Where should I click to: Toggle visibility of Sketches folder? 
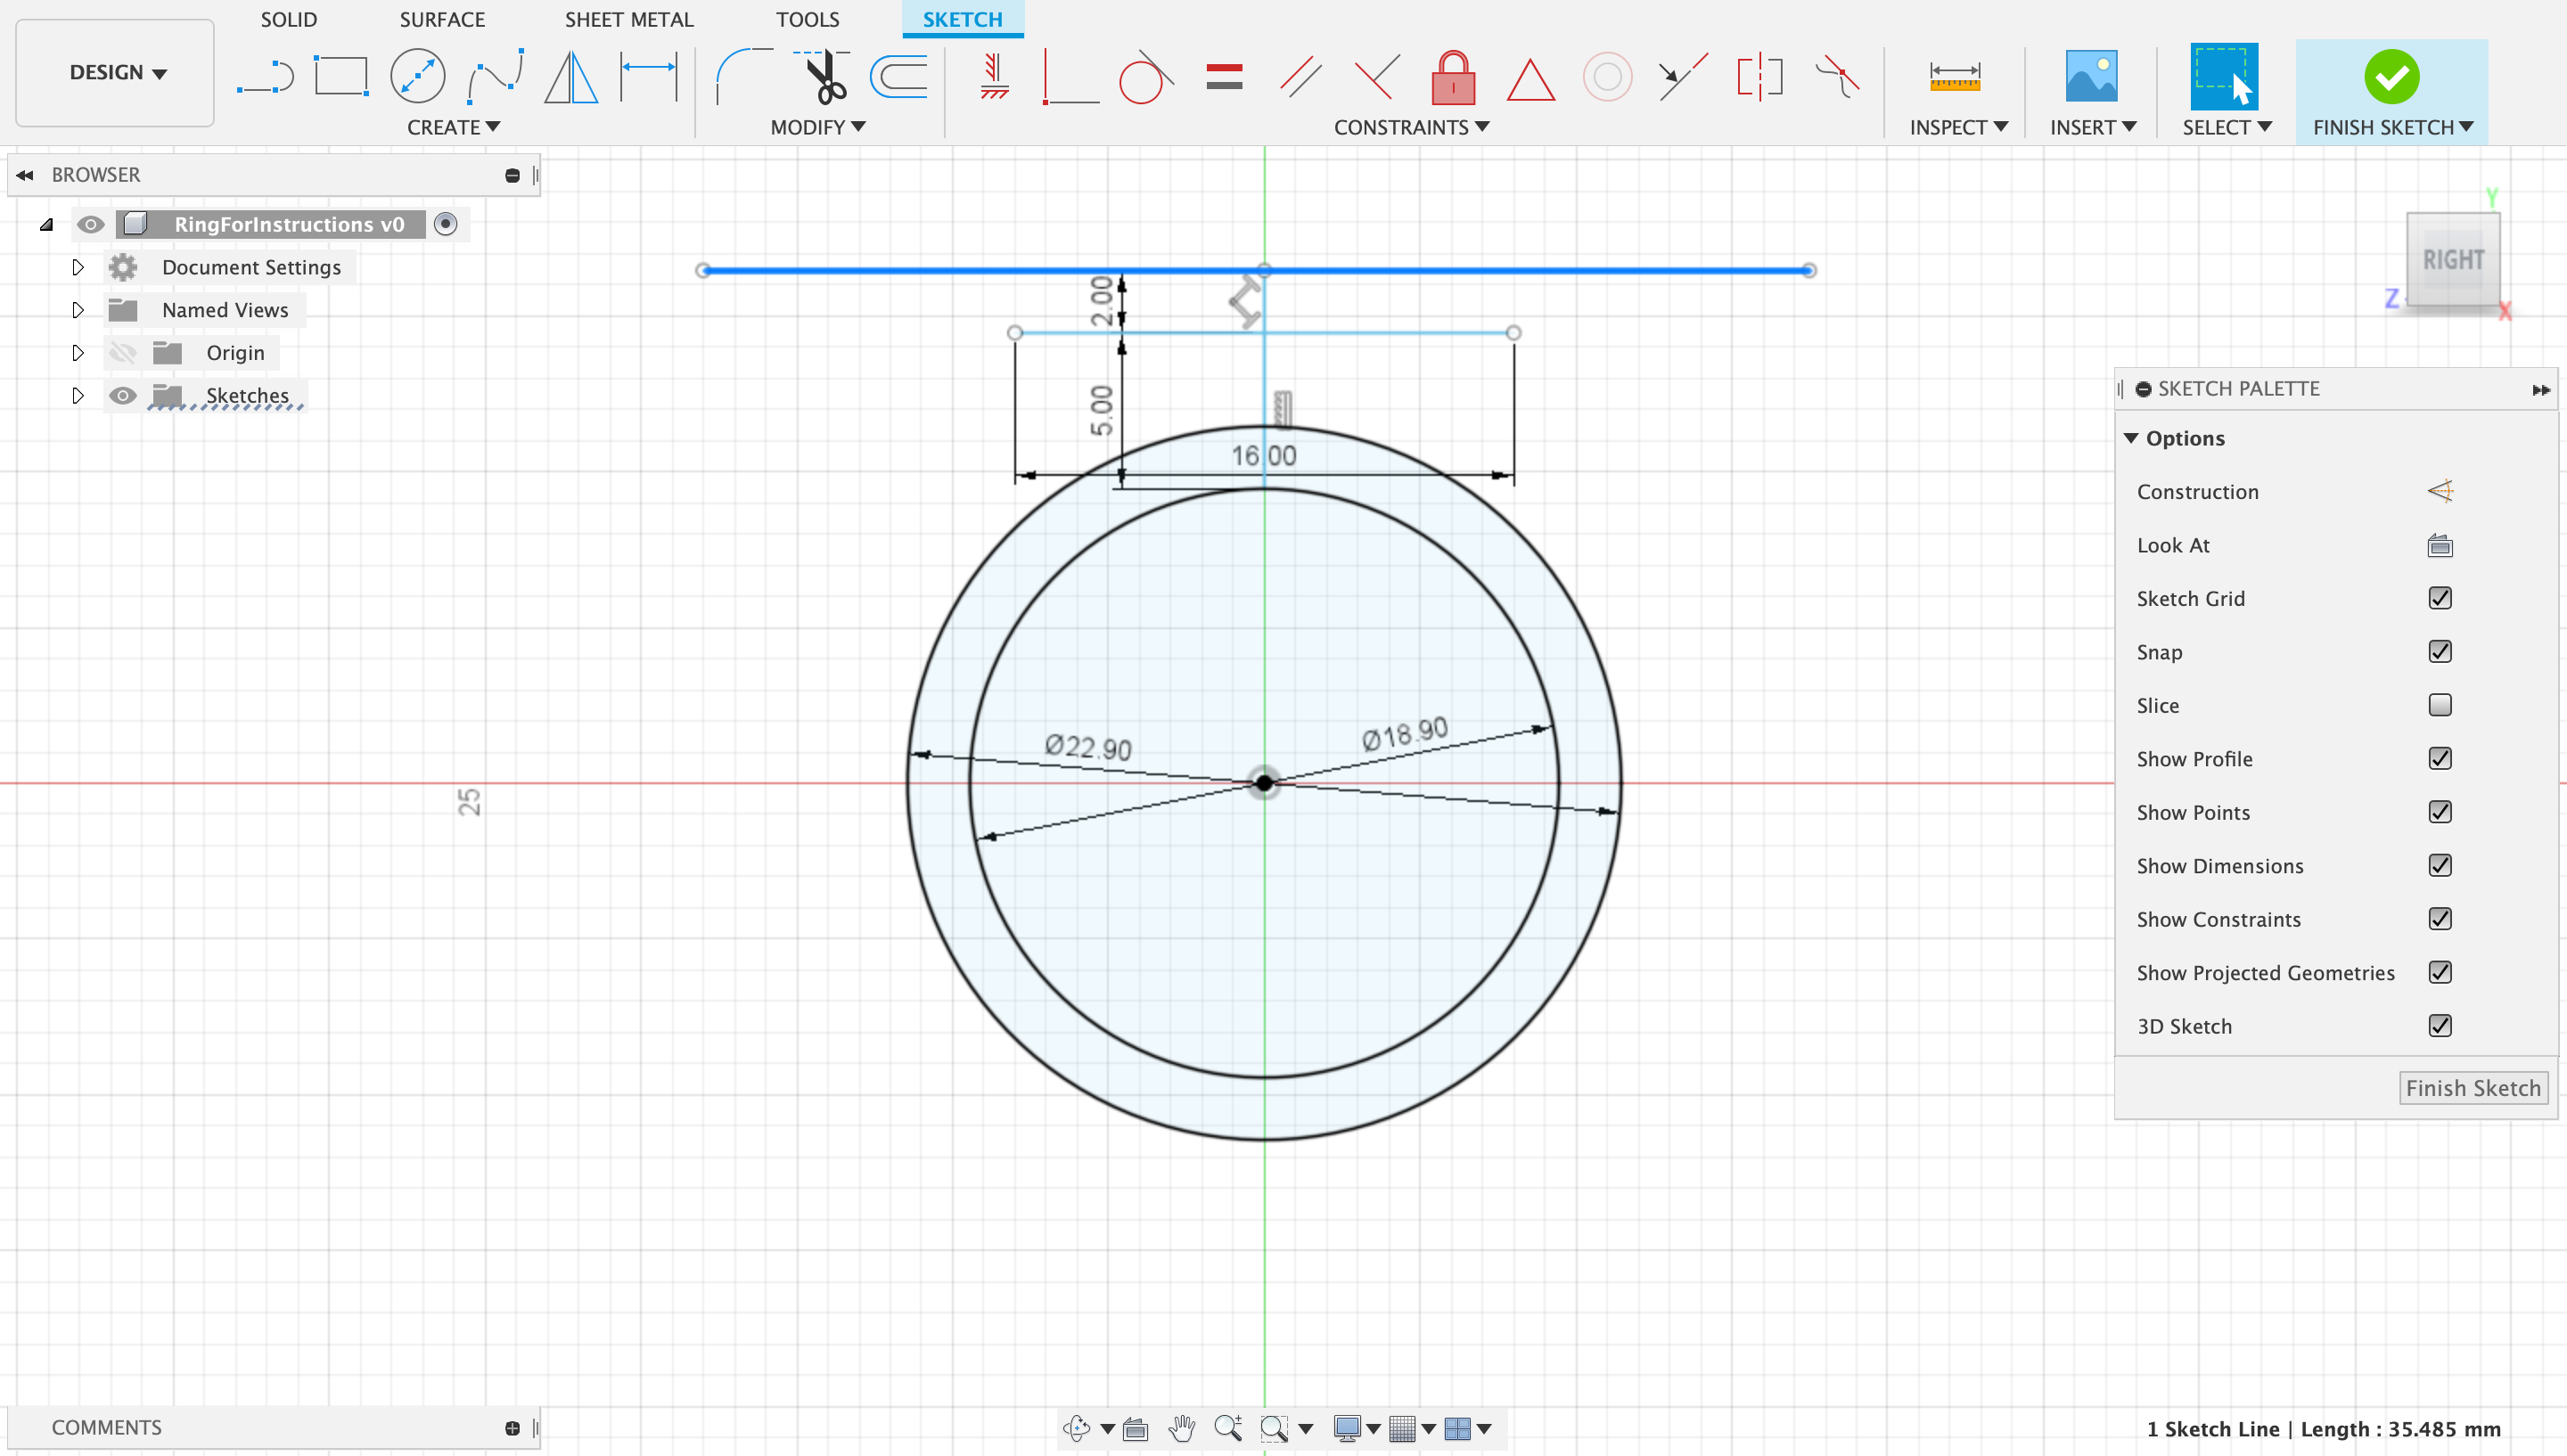click(x=122, y=396)
